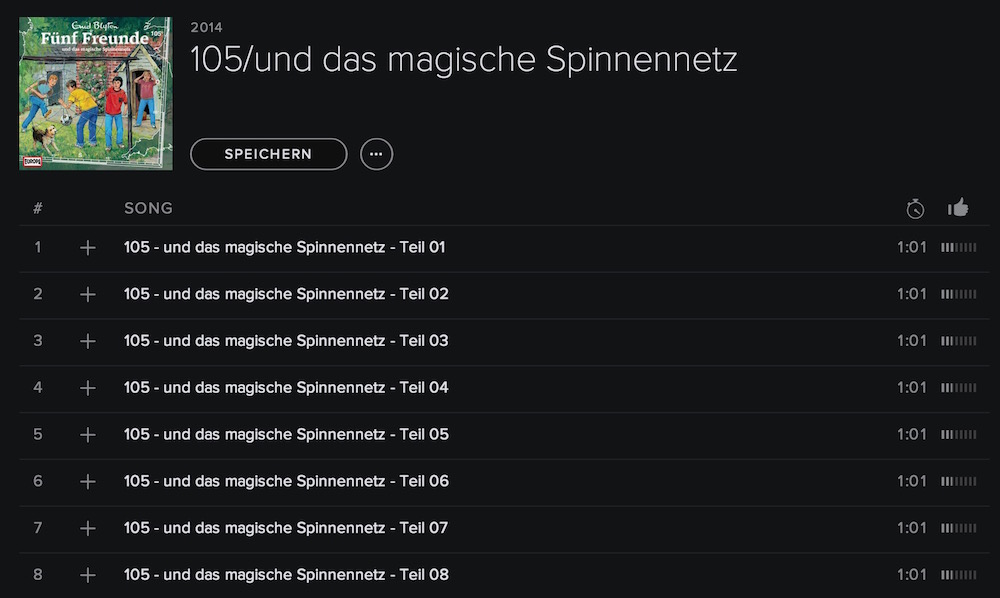Select track Teil 01 title
Viewport: 1000px width, 598px height.
[x=284, y=247]
